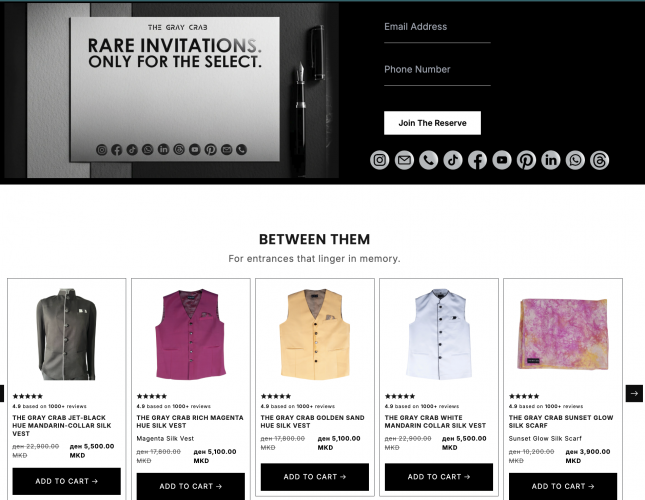The width and height of the screenshot is (645, 500).
Task: Open the large LinkedIn social icon
Action: pyautogui.click(x=551, y=160)
